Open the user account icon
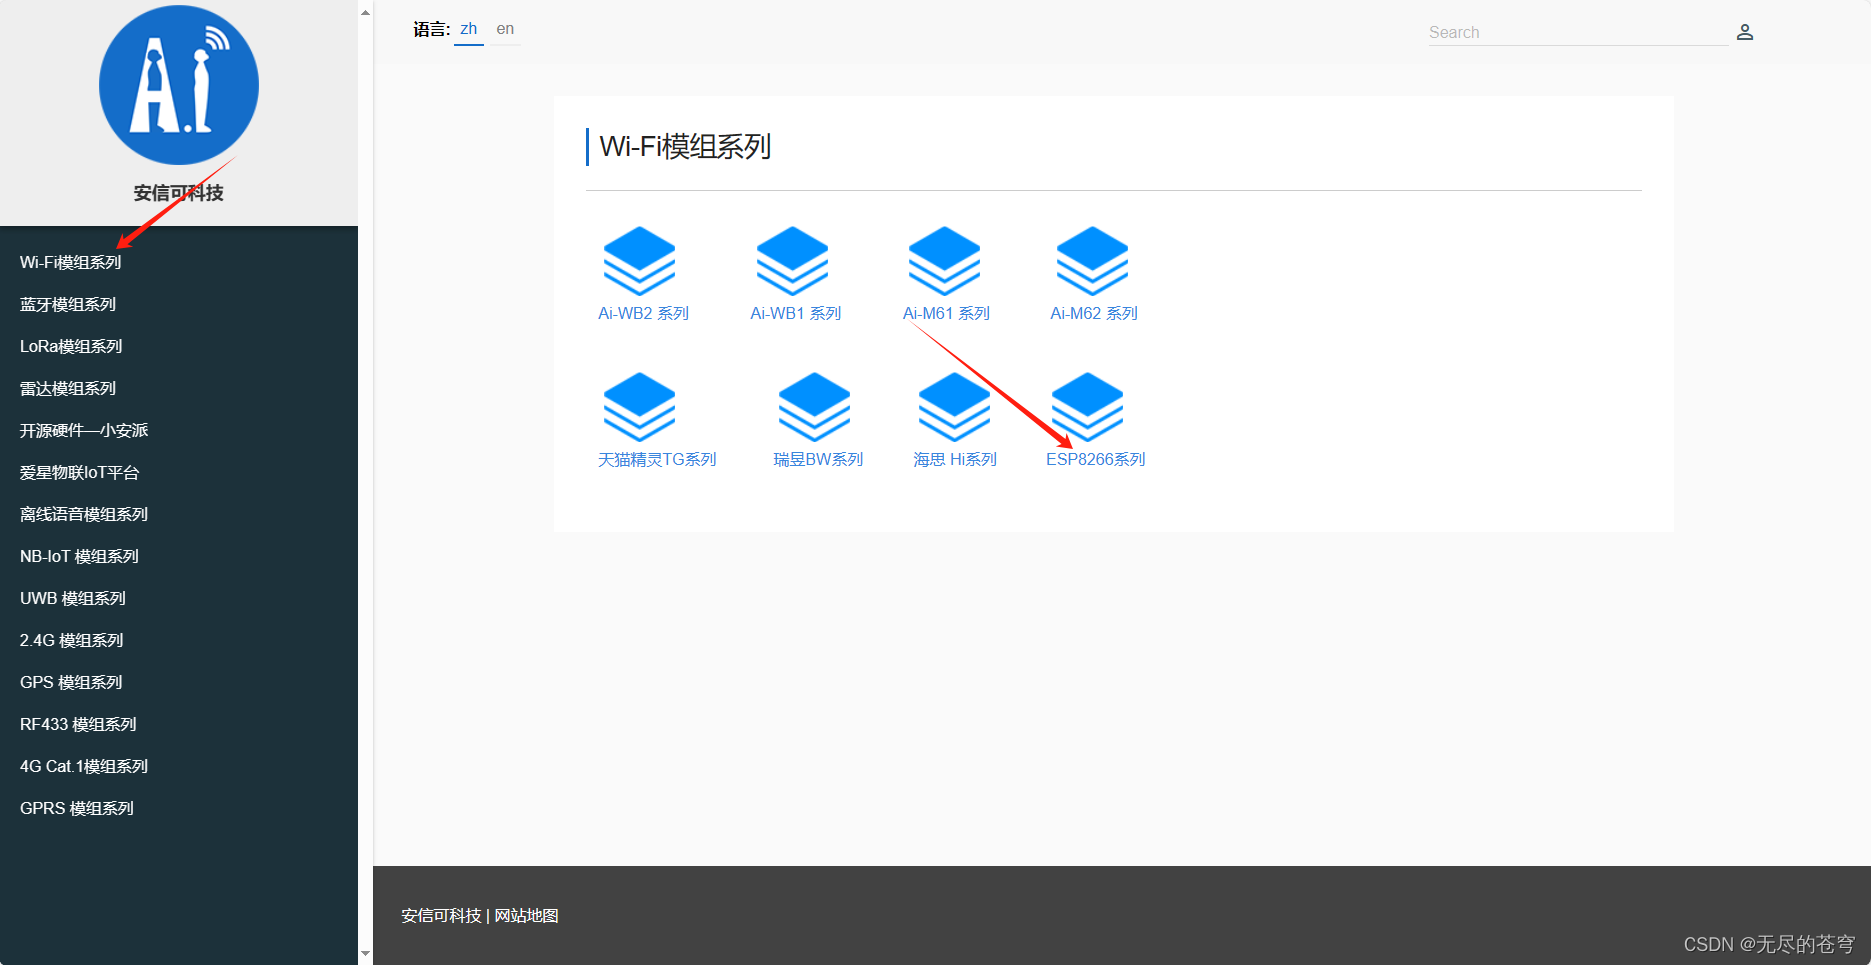1871x965 pixels. point(1745,32)
